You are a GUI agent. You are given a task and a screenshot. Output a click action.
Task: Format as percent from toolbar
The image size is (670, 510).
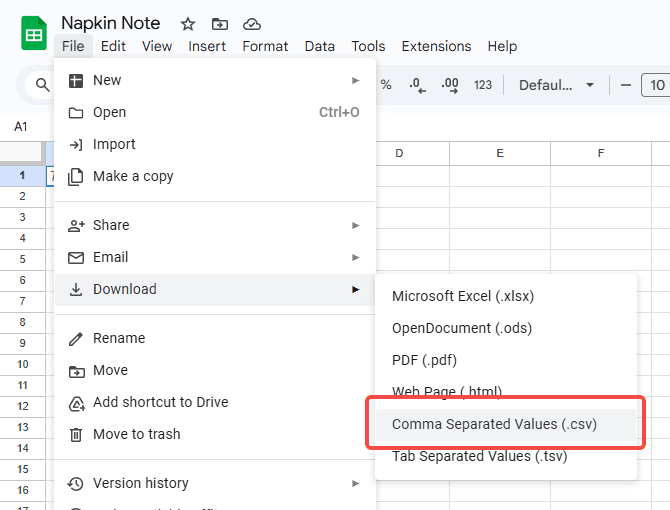click(x=386, y=85)
